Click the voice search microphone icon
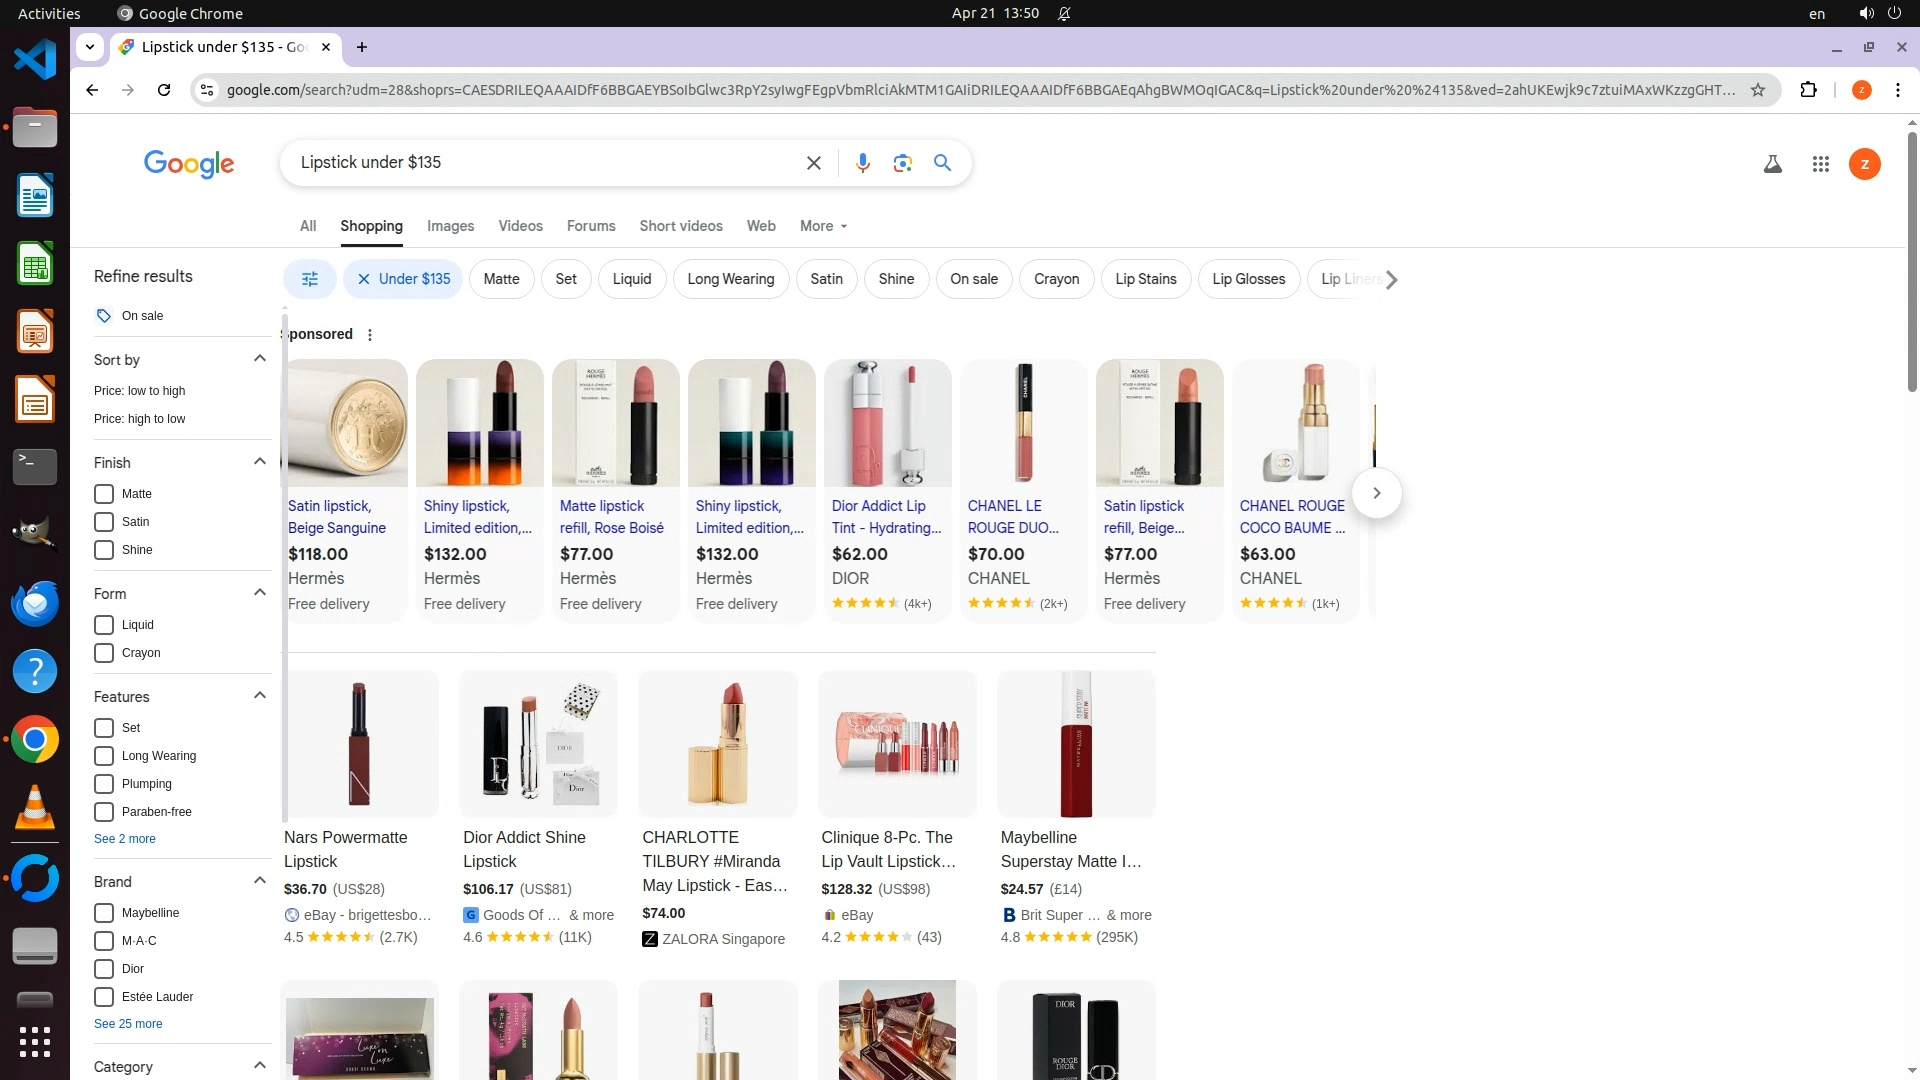This screenshot has height=1080, width=1920. coord(862,163)
